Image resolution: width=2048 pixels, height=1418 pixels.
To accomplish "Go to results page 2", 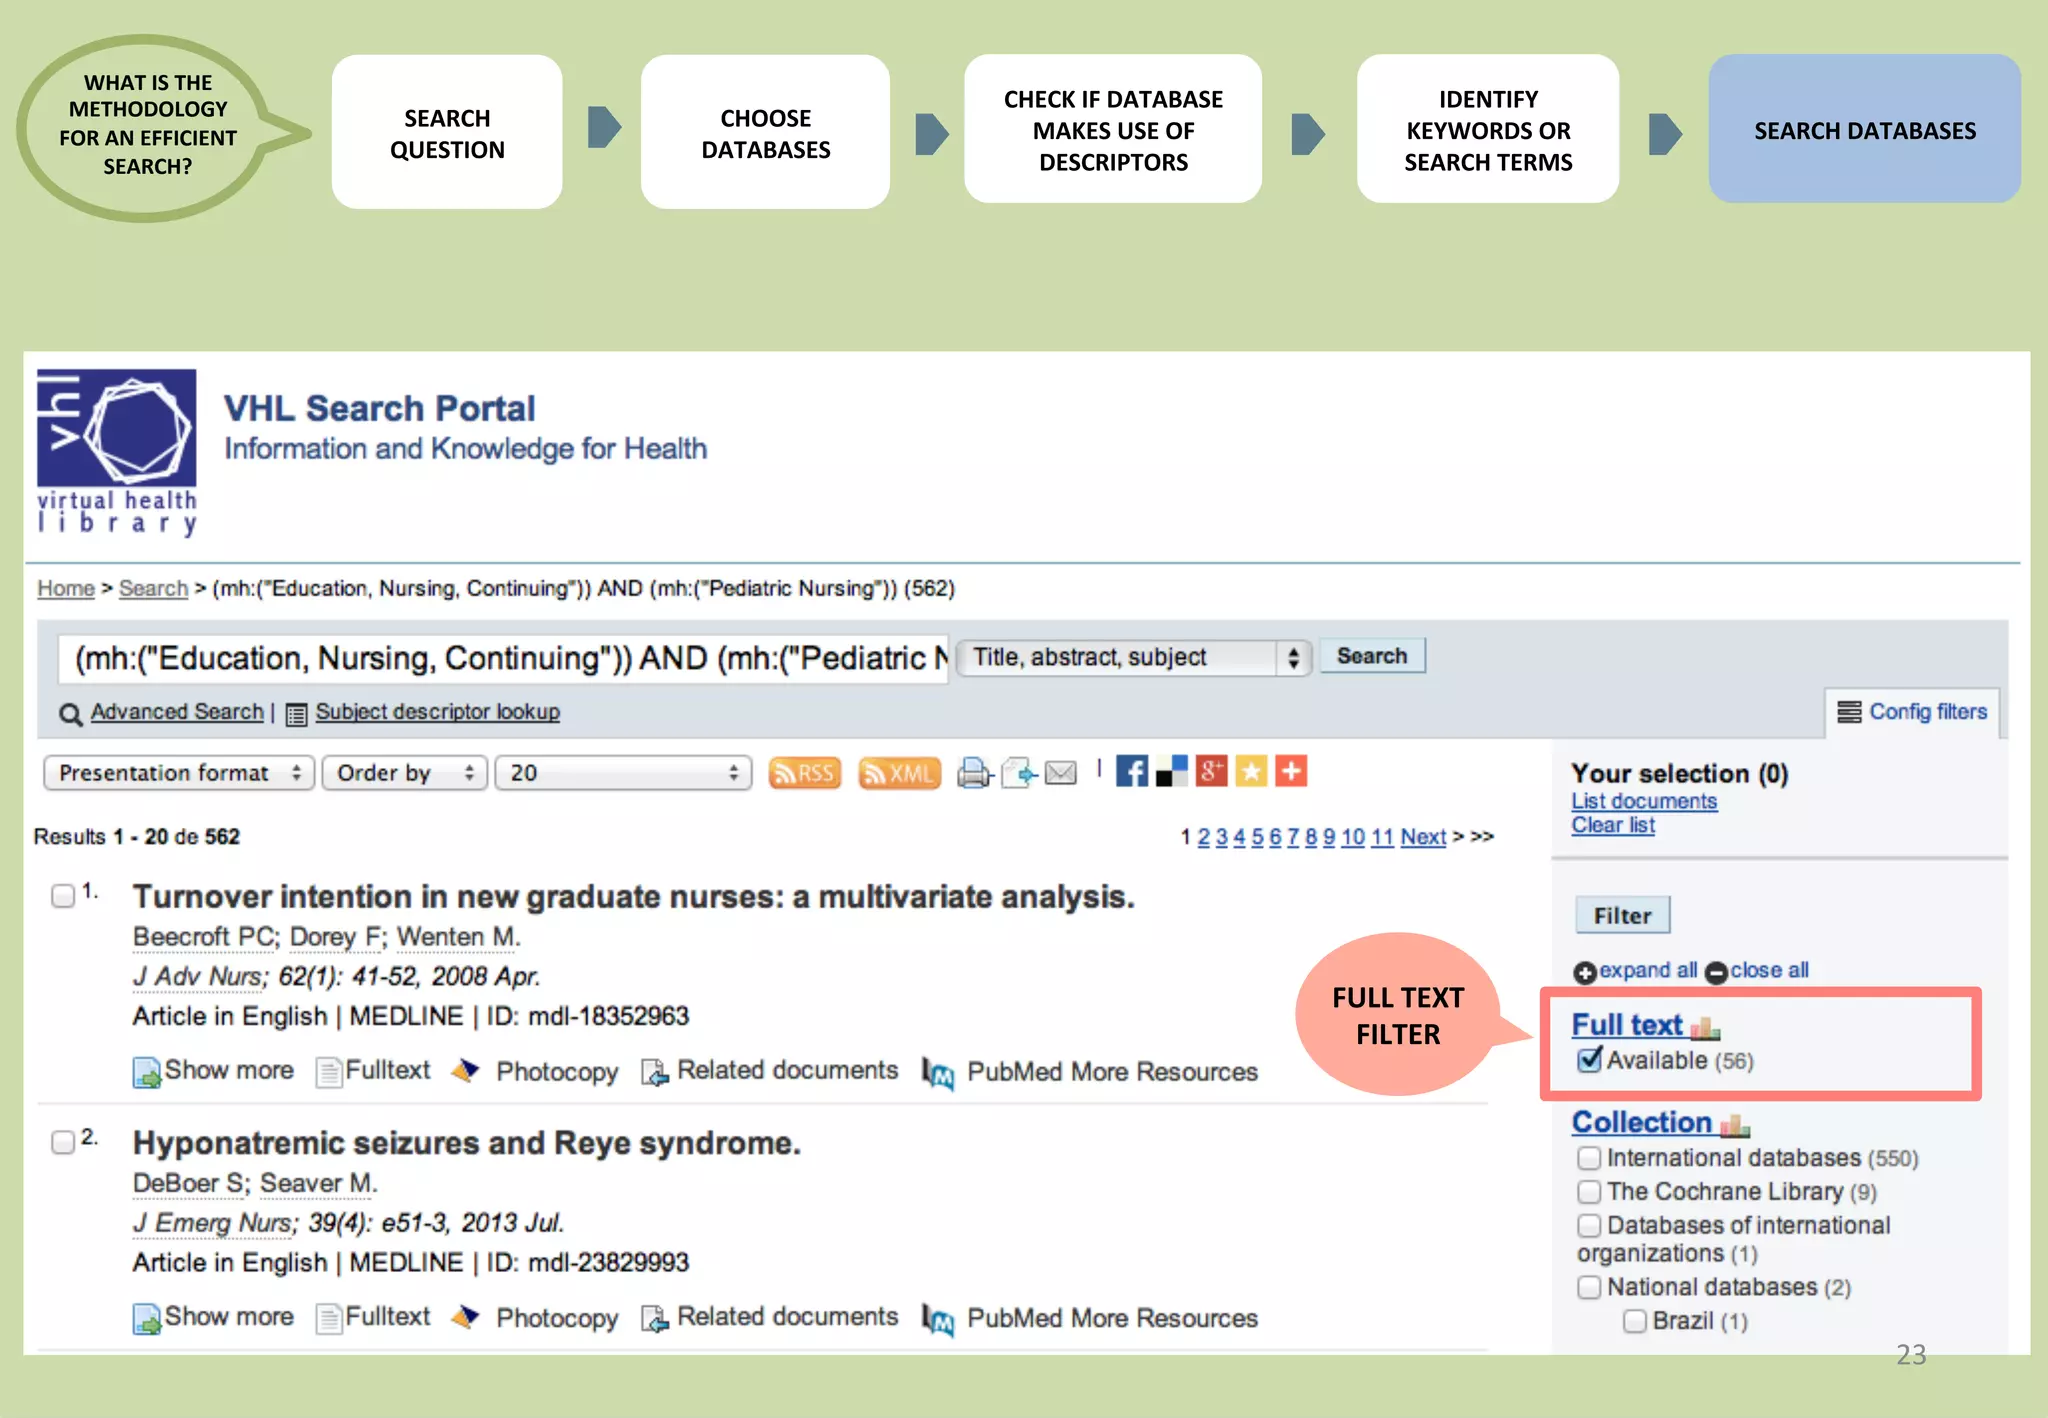I will tap(1203, 837).
